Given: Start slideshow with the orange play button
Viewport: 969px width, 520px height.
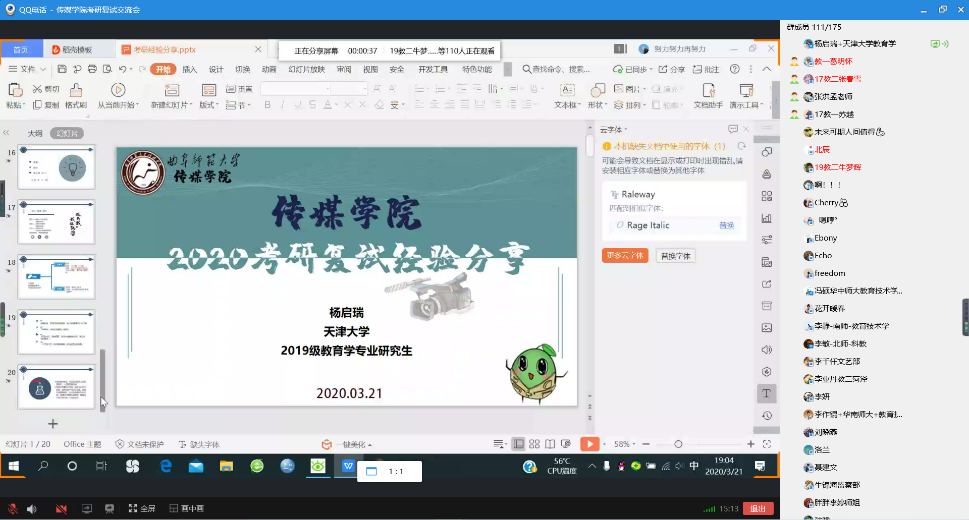Looking at the screenshot, I should click(590, 444).
